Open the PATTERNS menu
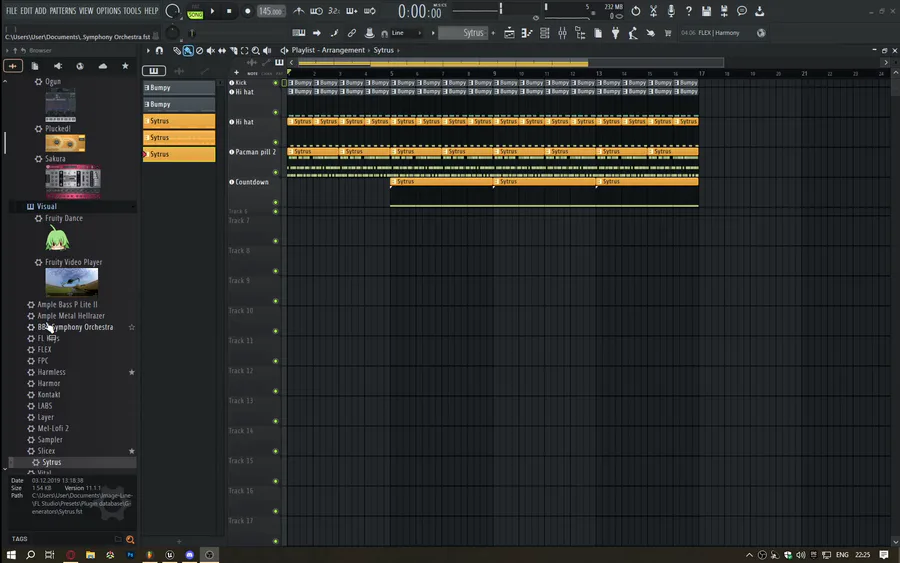Screen dimensions: 900x563 click(x=63, y=11)
